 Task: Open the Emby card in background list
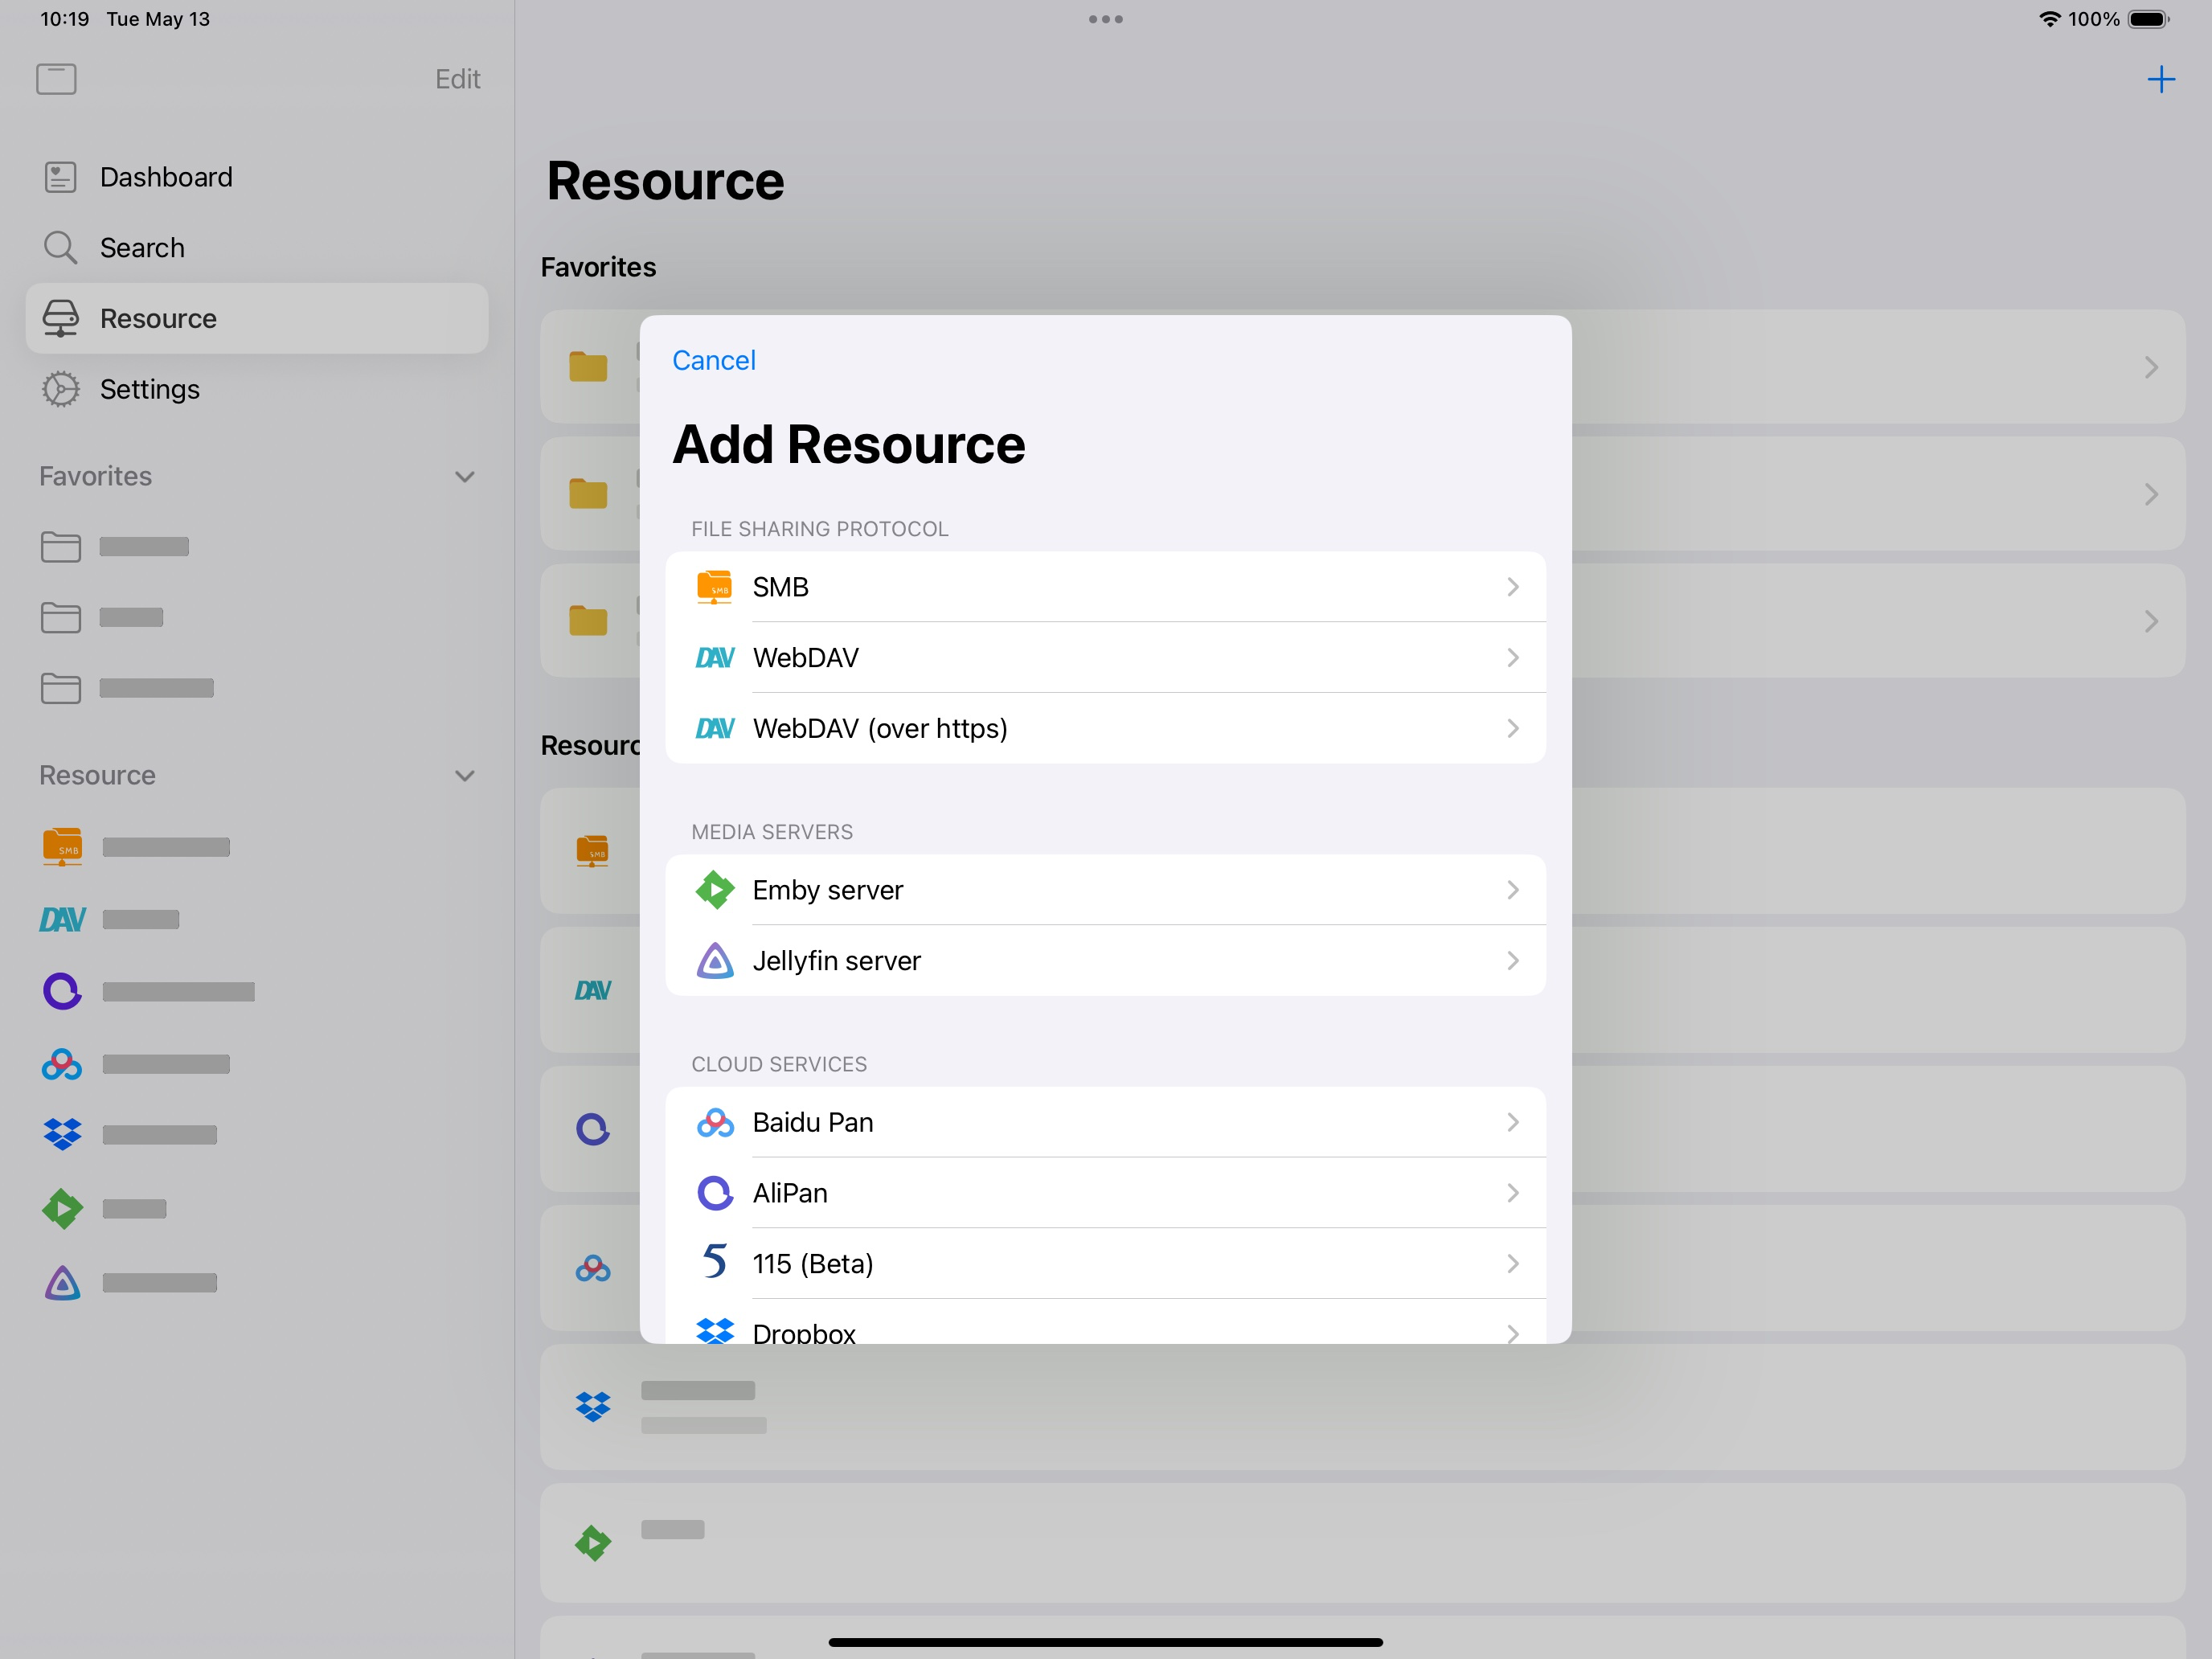1362,1543
